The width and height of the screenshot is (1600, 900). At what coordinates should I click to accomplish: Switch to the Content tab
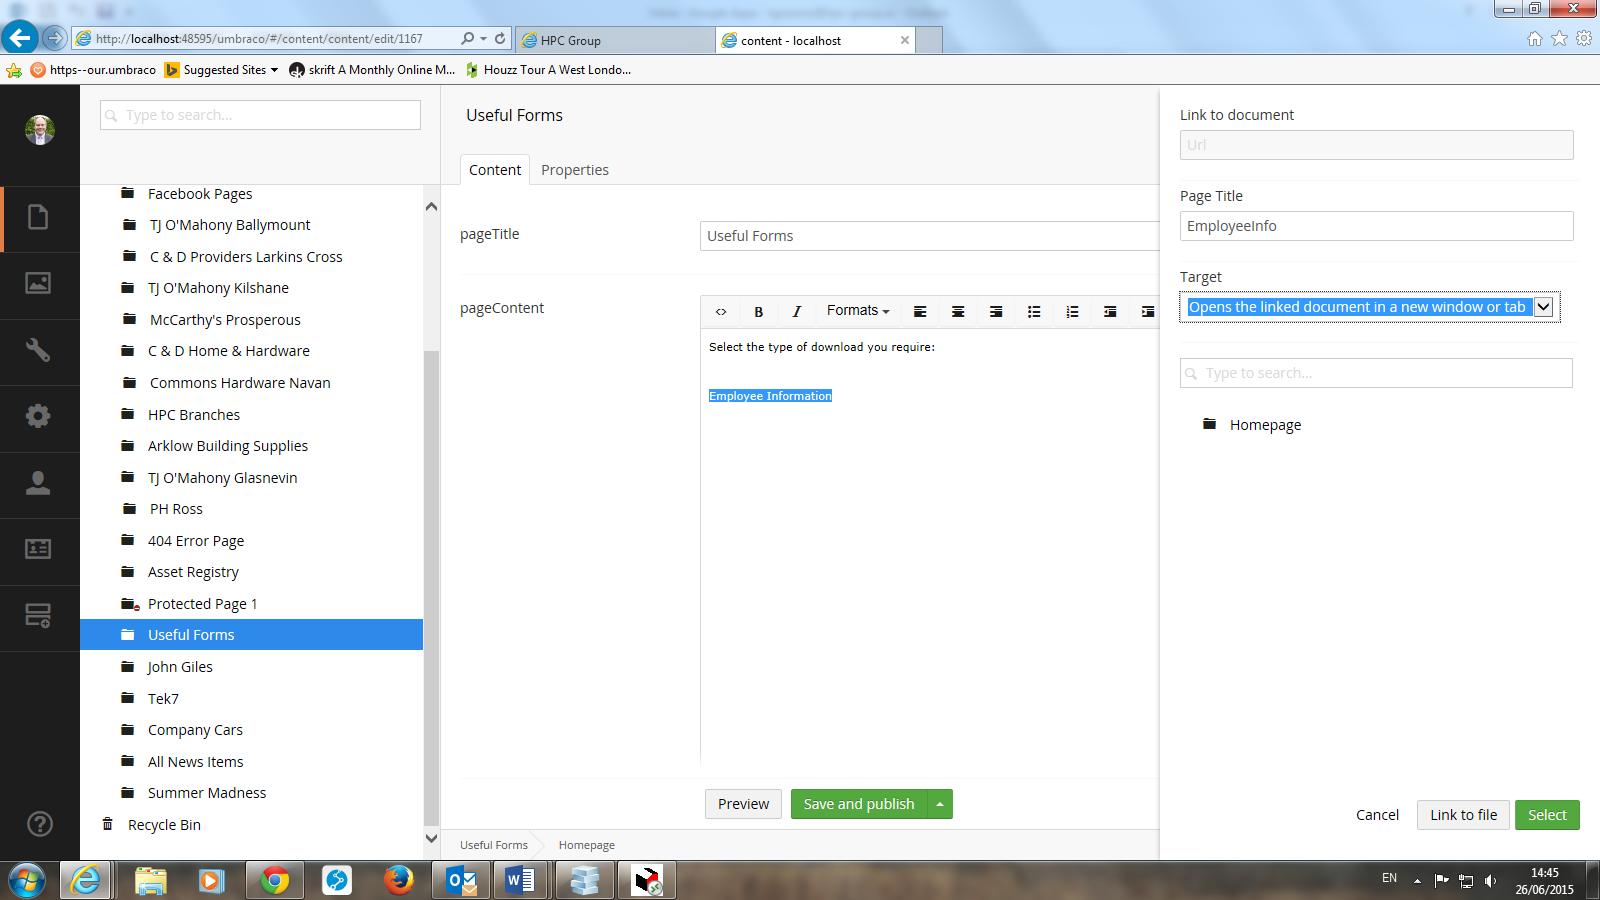pyautogui.click(x=495, y=170)
